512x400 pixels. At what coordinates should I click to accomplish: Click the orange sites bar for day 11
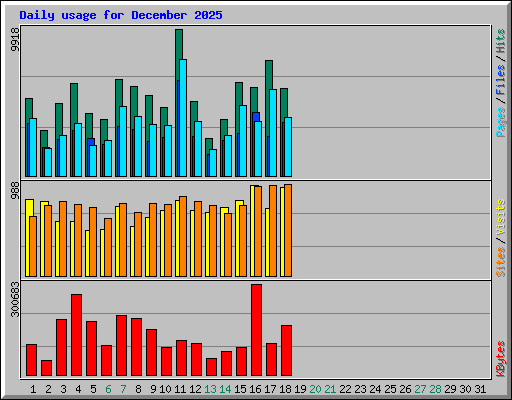click(x=183, y=236)
